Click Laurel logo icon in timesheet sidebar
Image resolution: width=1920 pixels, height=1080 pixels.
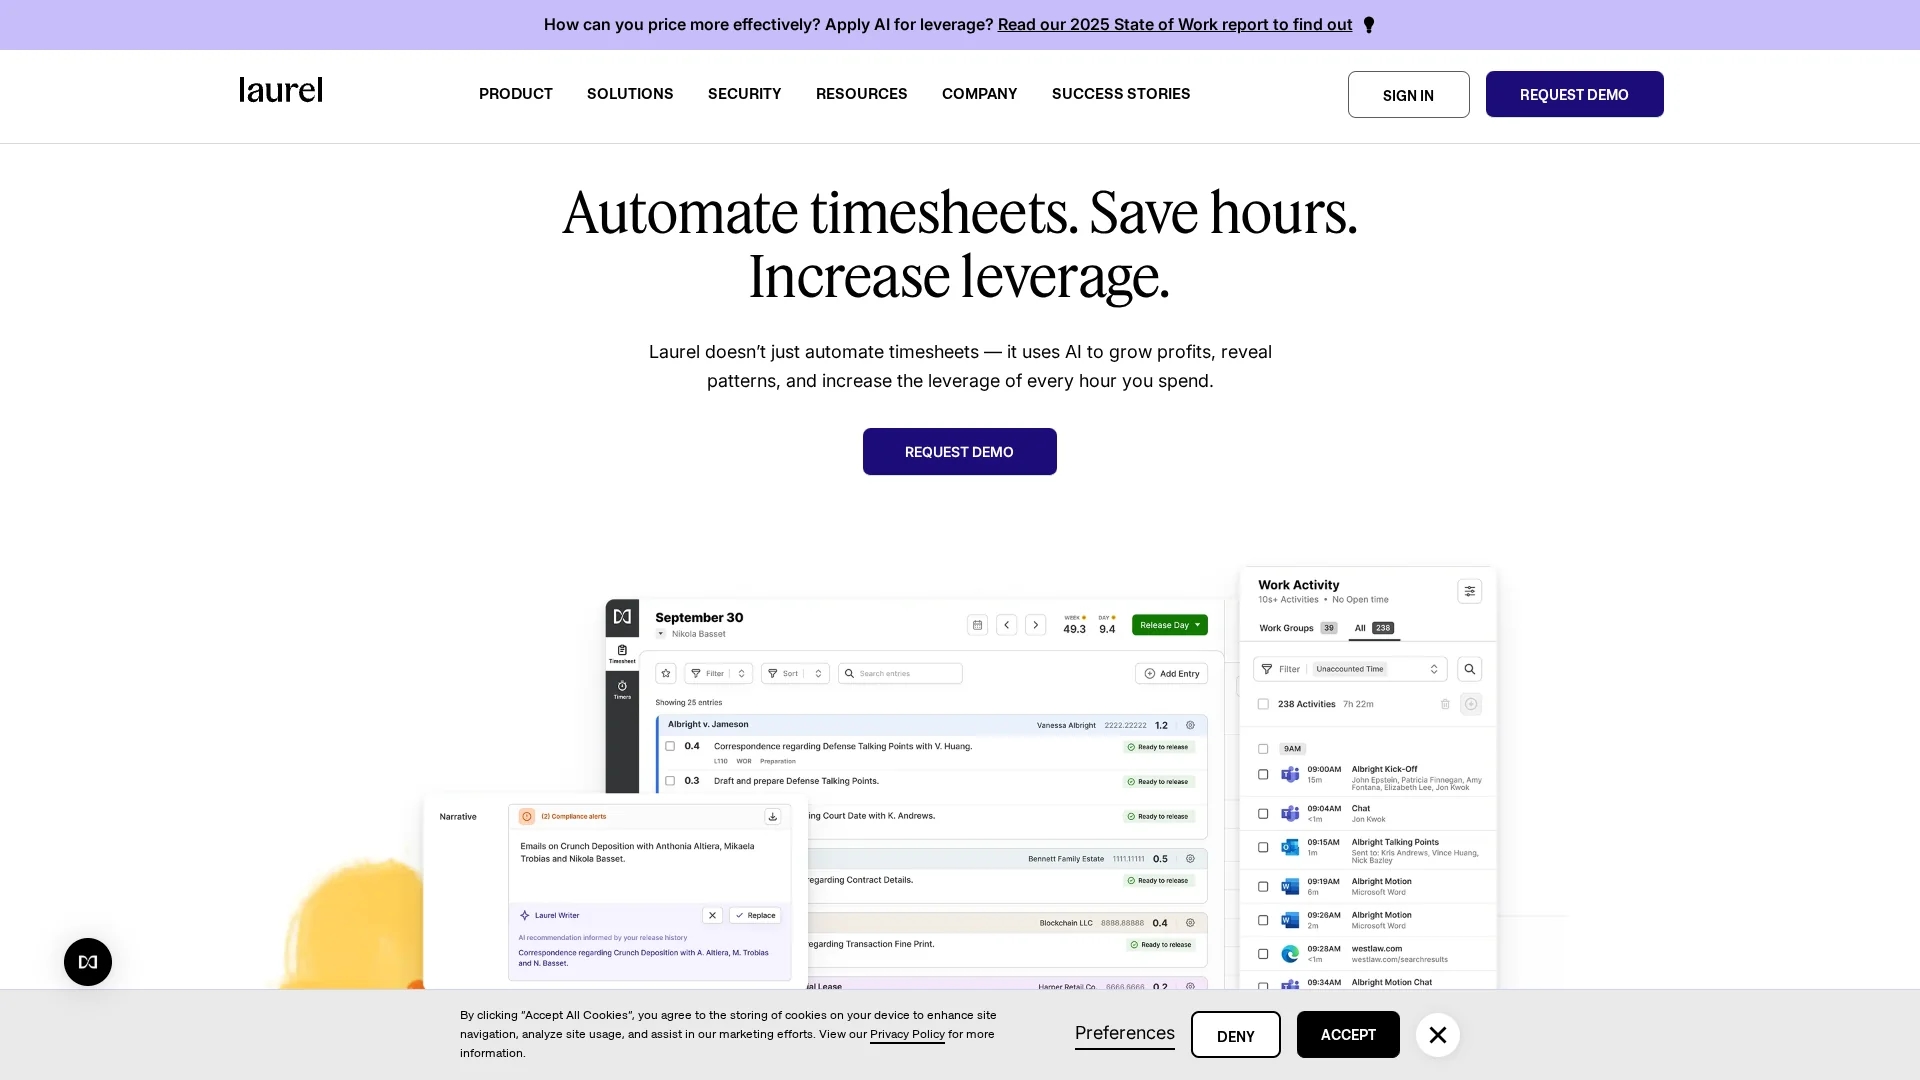tap(622, 617)
